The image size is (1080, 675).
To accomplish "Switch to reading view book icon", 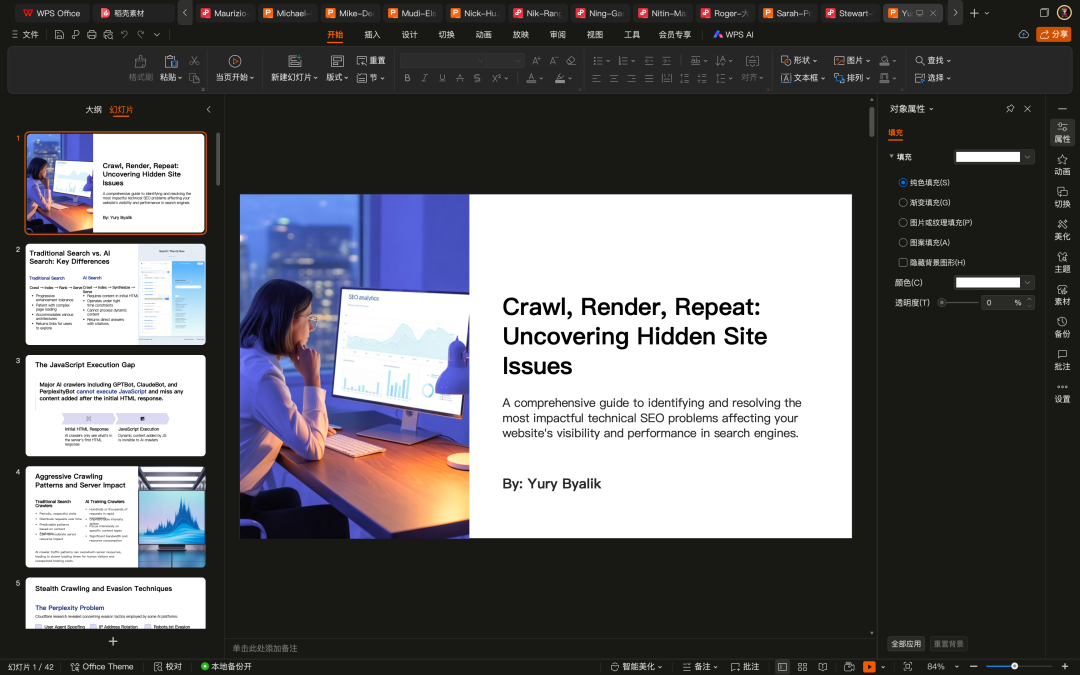I will click(822, 667).
